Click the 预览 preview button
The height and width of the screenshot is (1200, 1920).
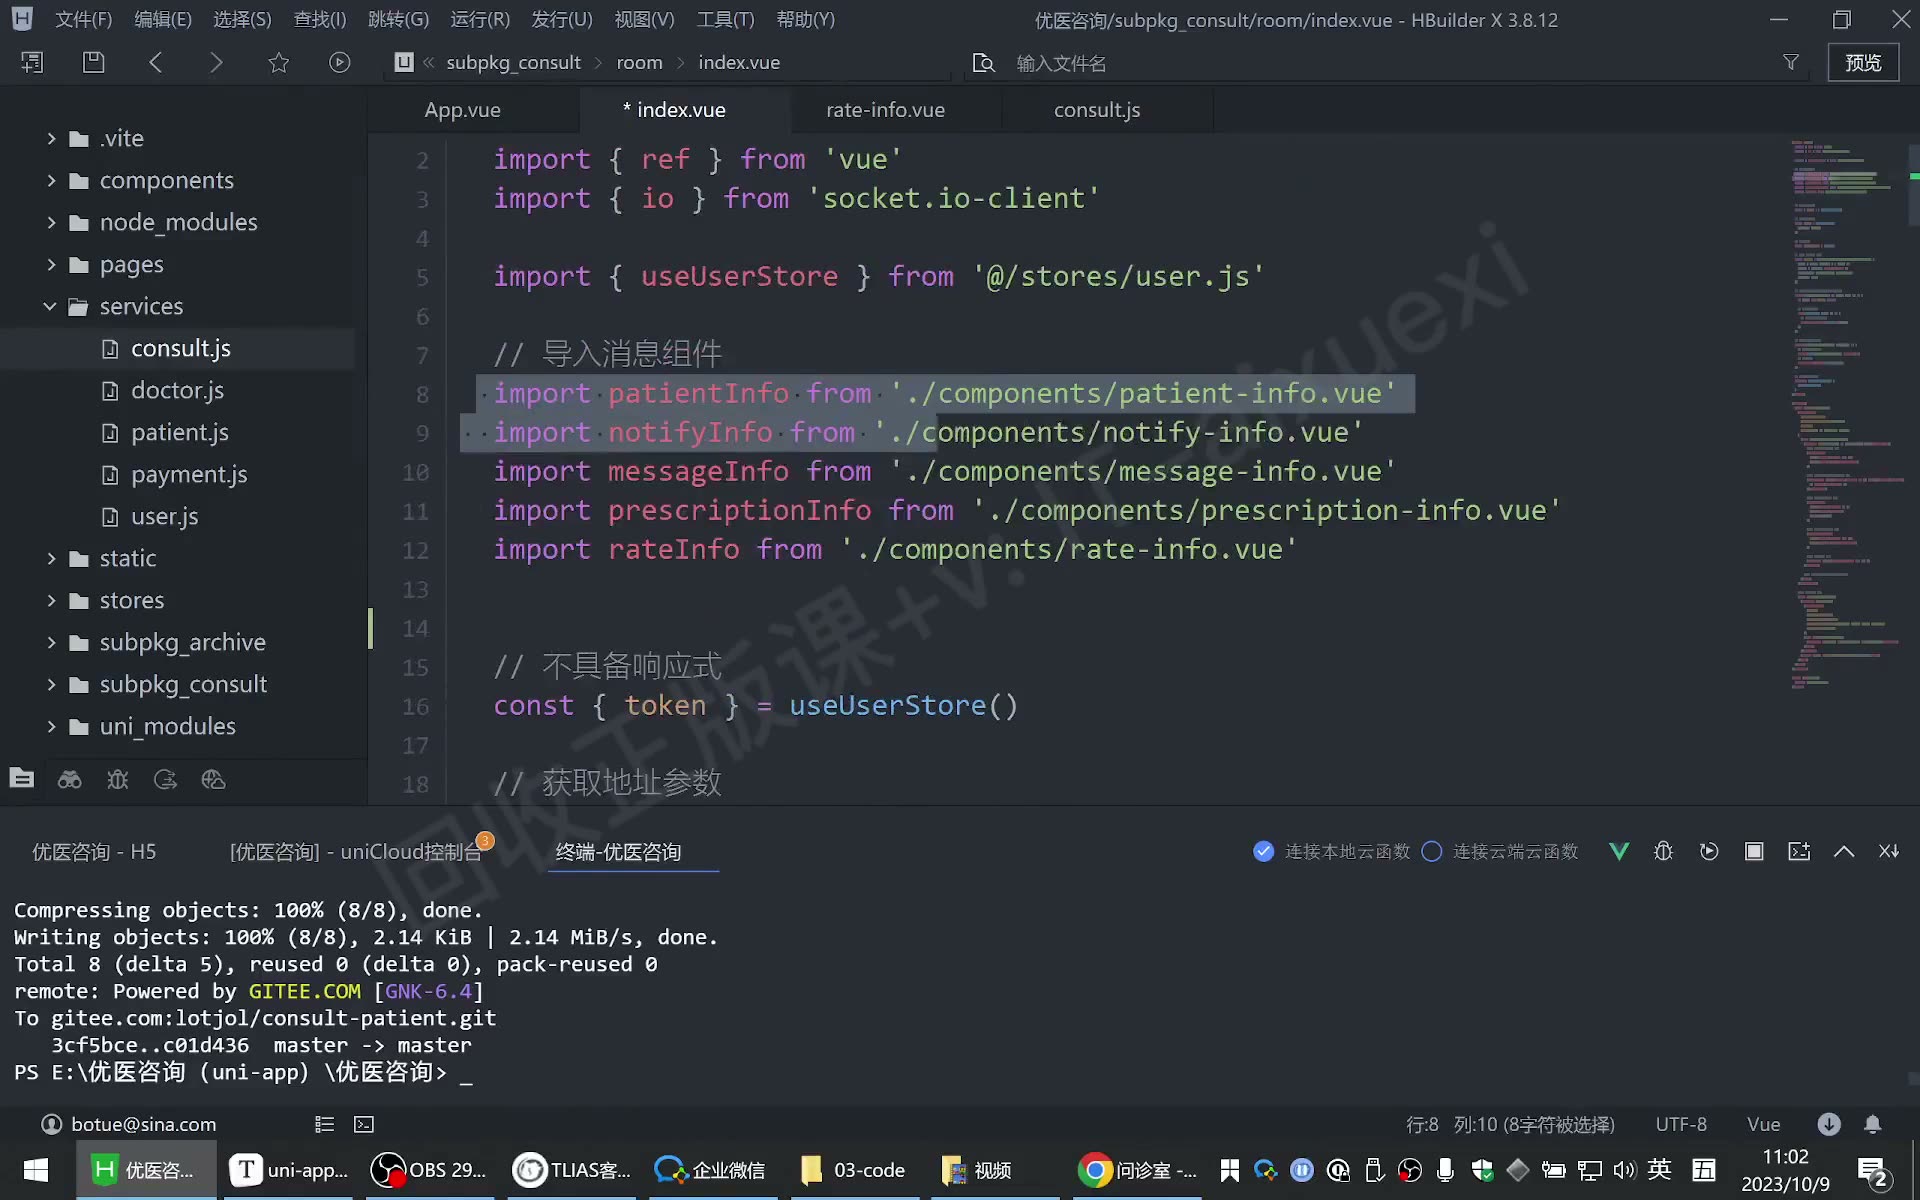pos(1863,62)
